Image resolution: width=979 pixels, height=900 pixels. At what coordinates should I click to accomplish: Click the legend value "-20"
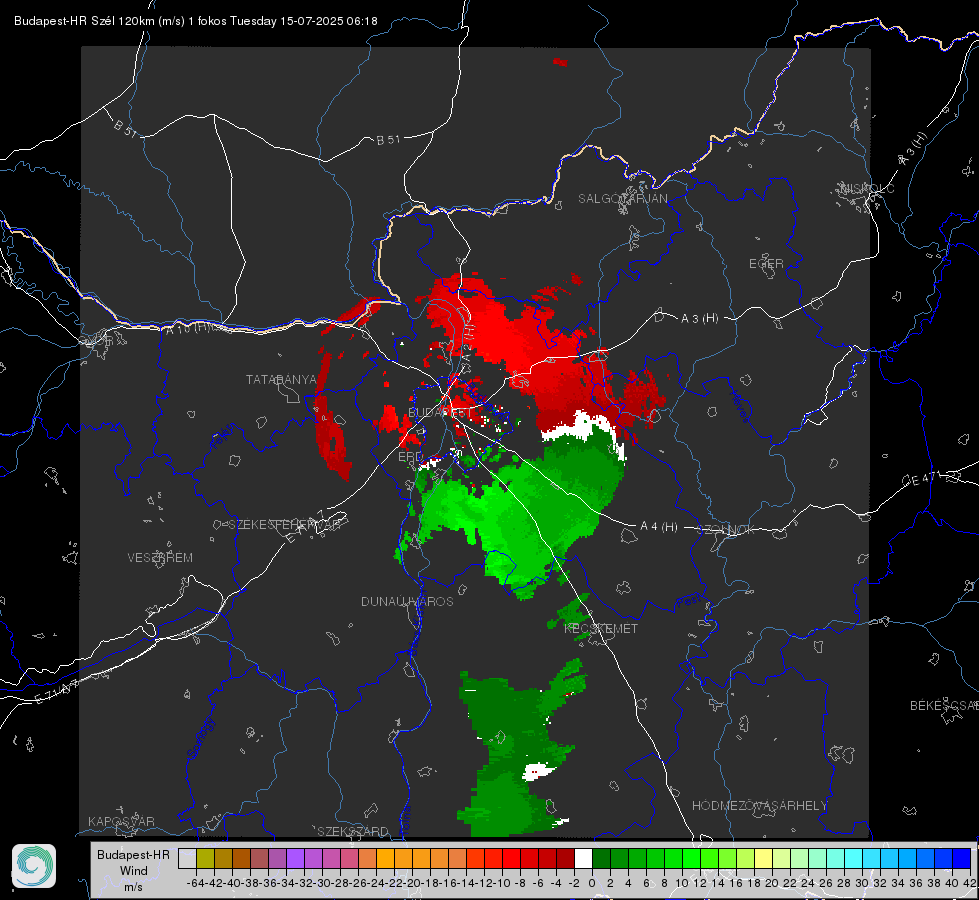click(413, 883)
